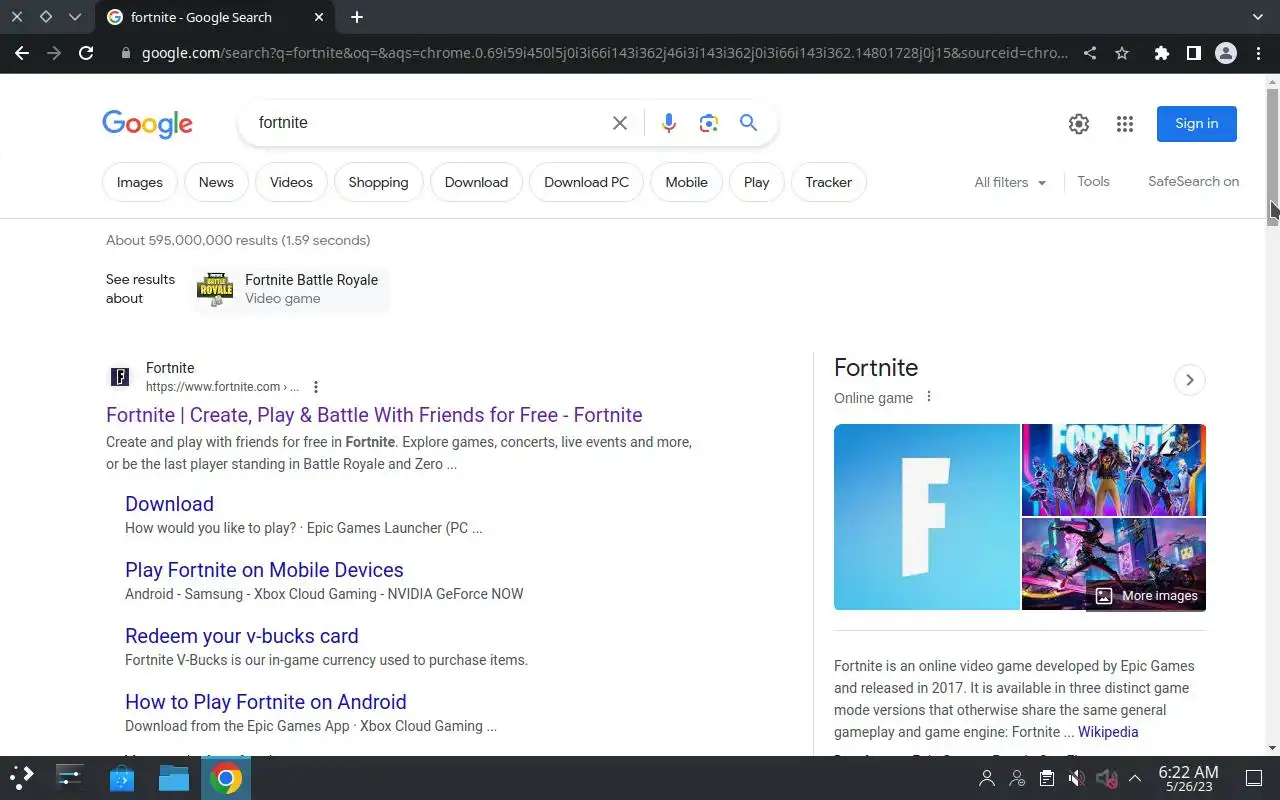
Task: Close the fortnite Google Search tab
Action: (x=318, y=17)
